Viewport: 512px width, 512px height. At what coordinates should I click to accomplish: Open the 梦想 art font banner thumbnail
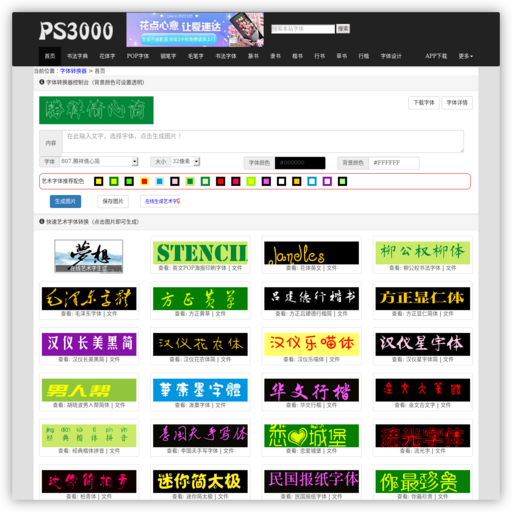(89, 256)
